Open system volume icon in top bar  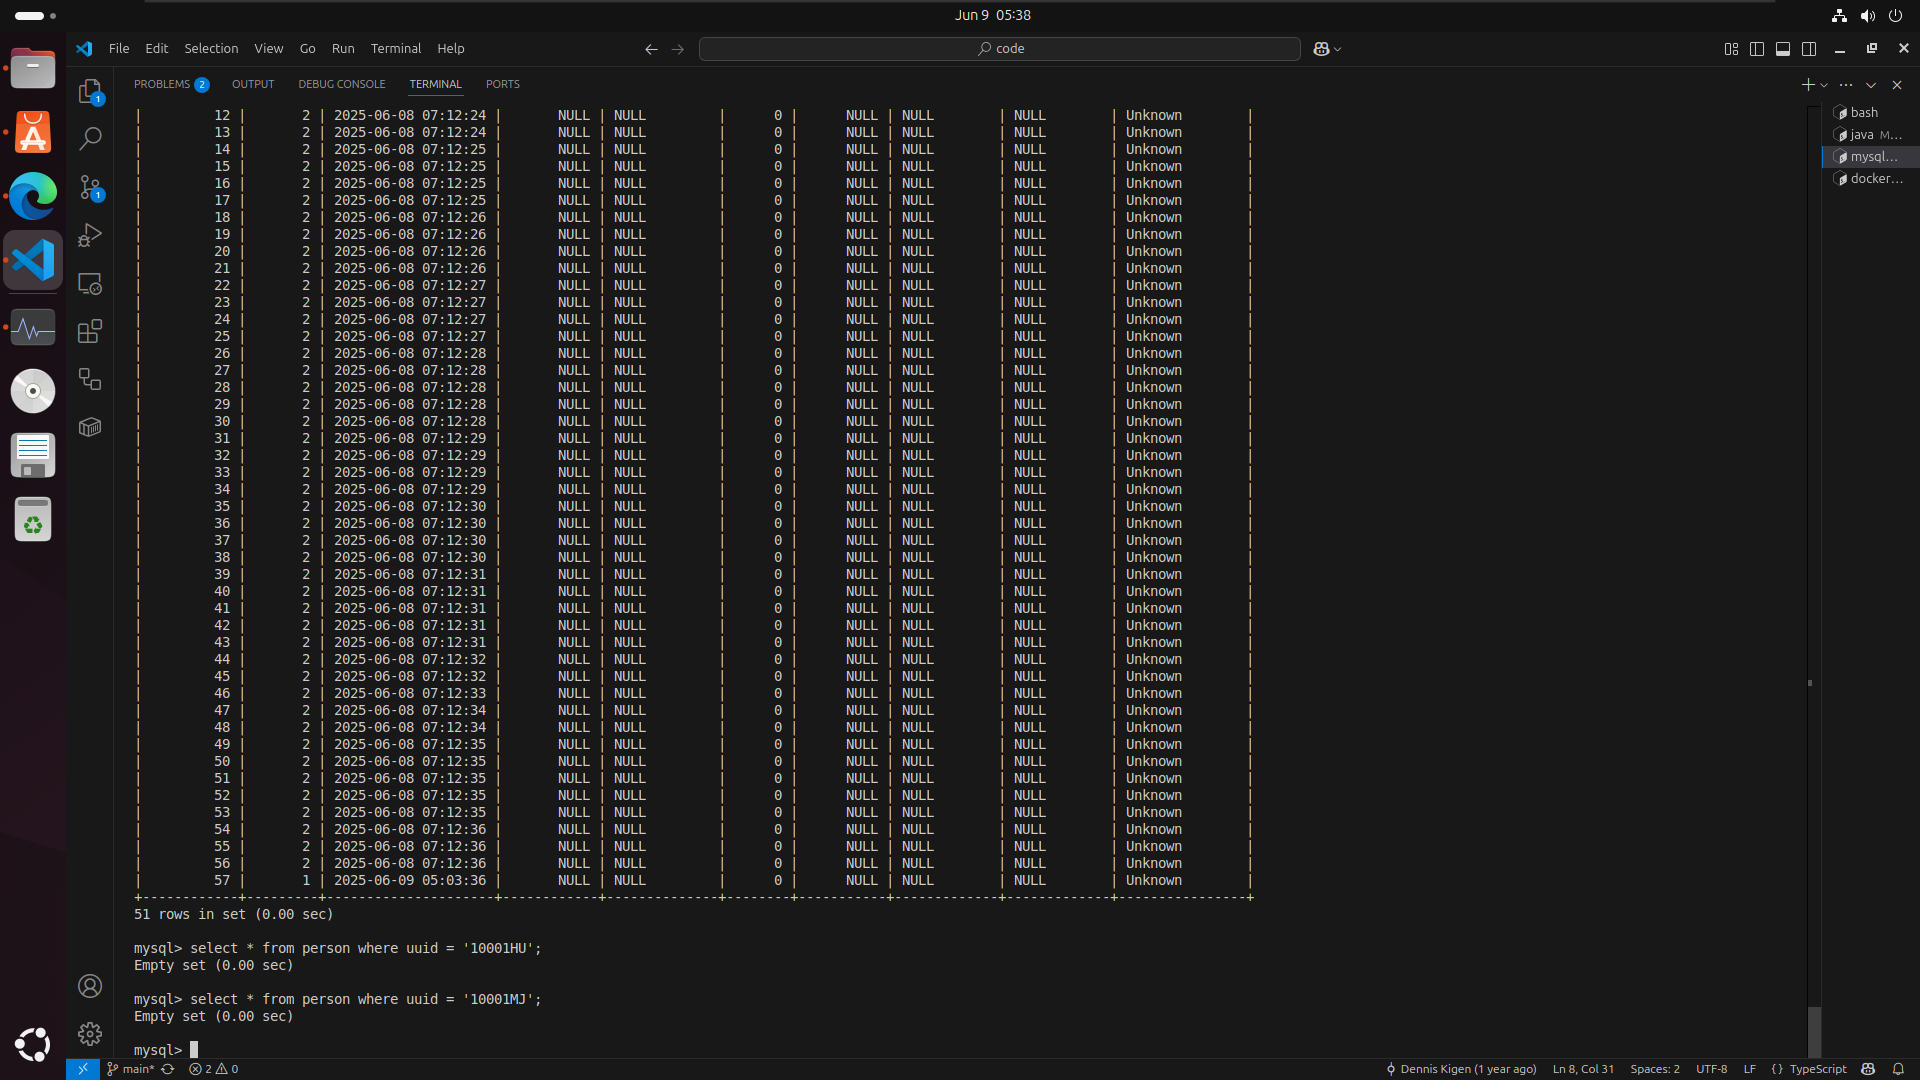(1867, 15)
